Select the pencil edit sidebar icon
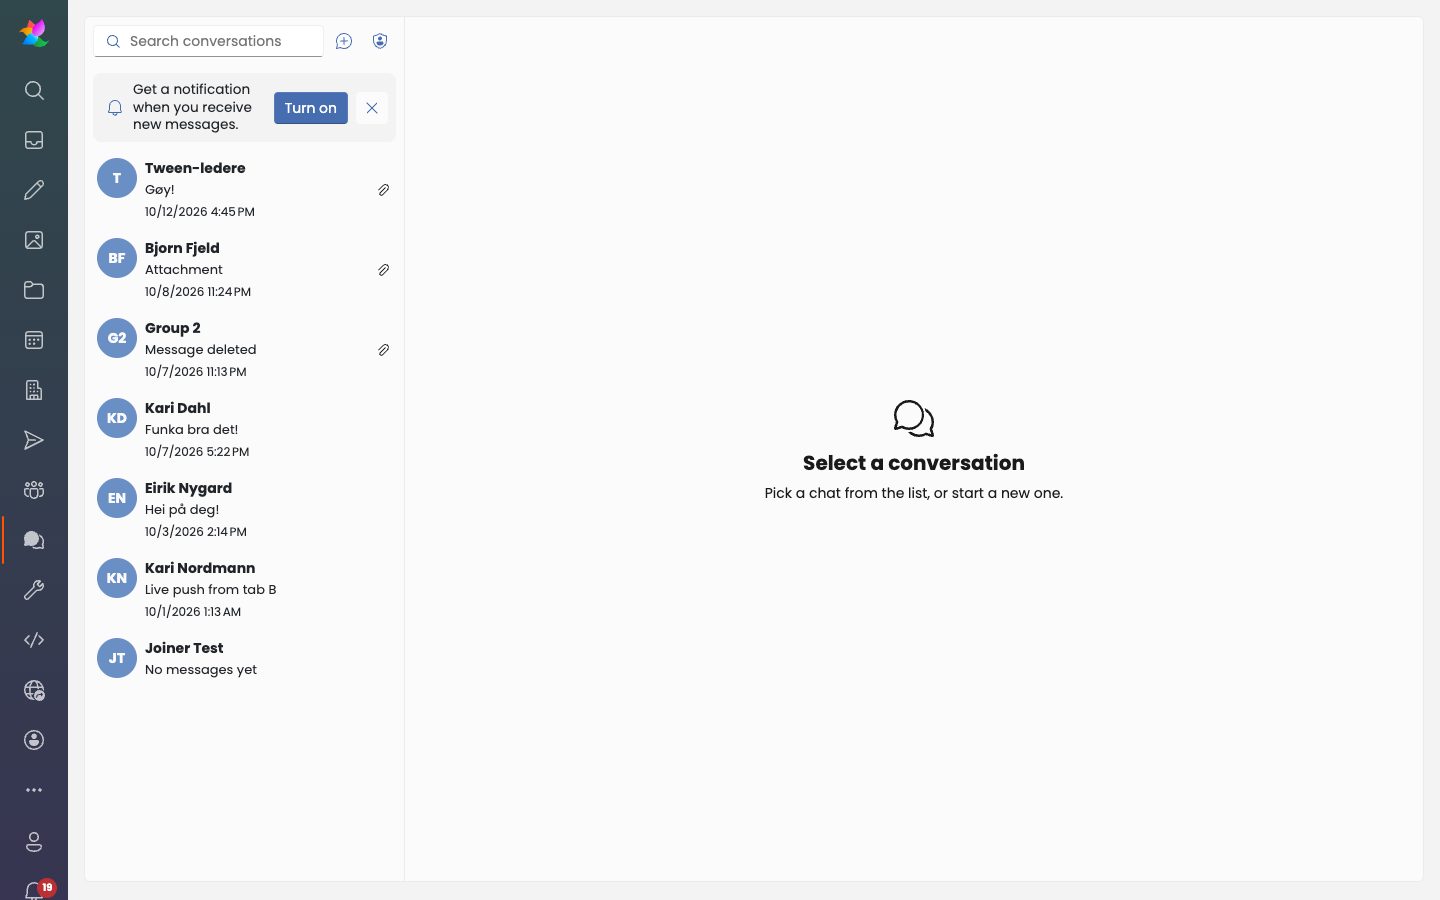 tap(34, 190)
